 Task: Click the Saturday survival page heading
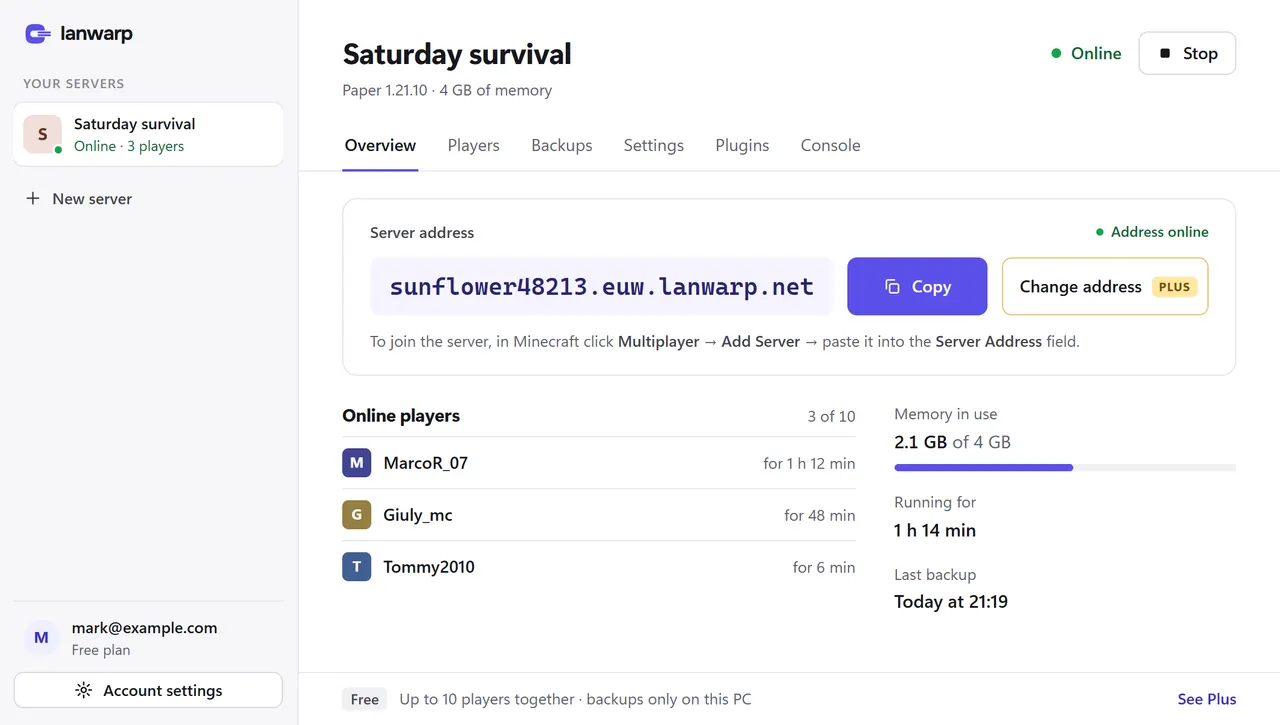(457, 54)
